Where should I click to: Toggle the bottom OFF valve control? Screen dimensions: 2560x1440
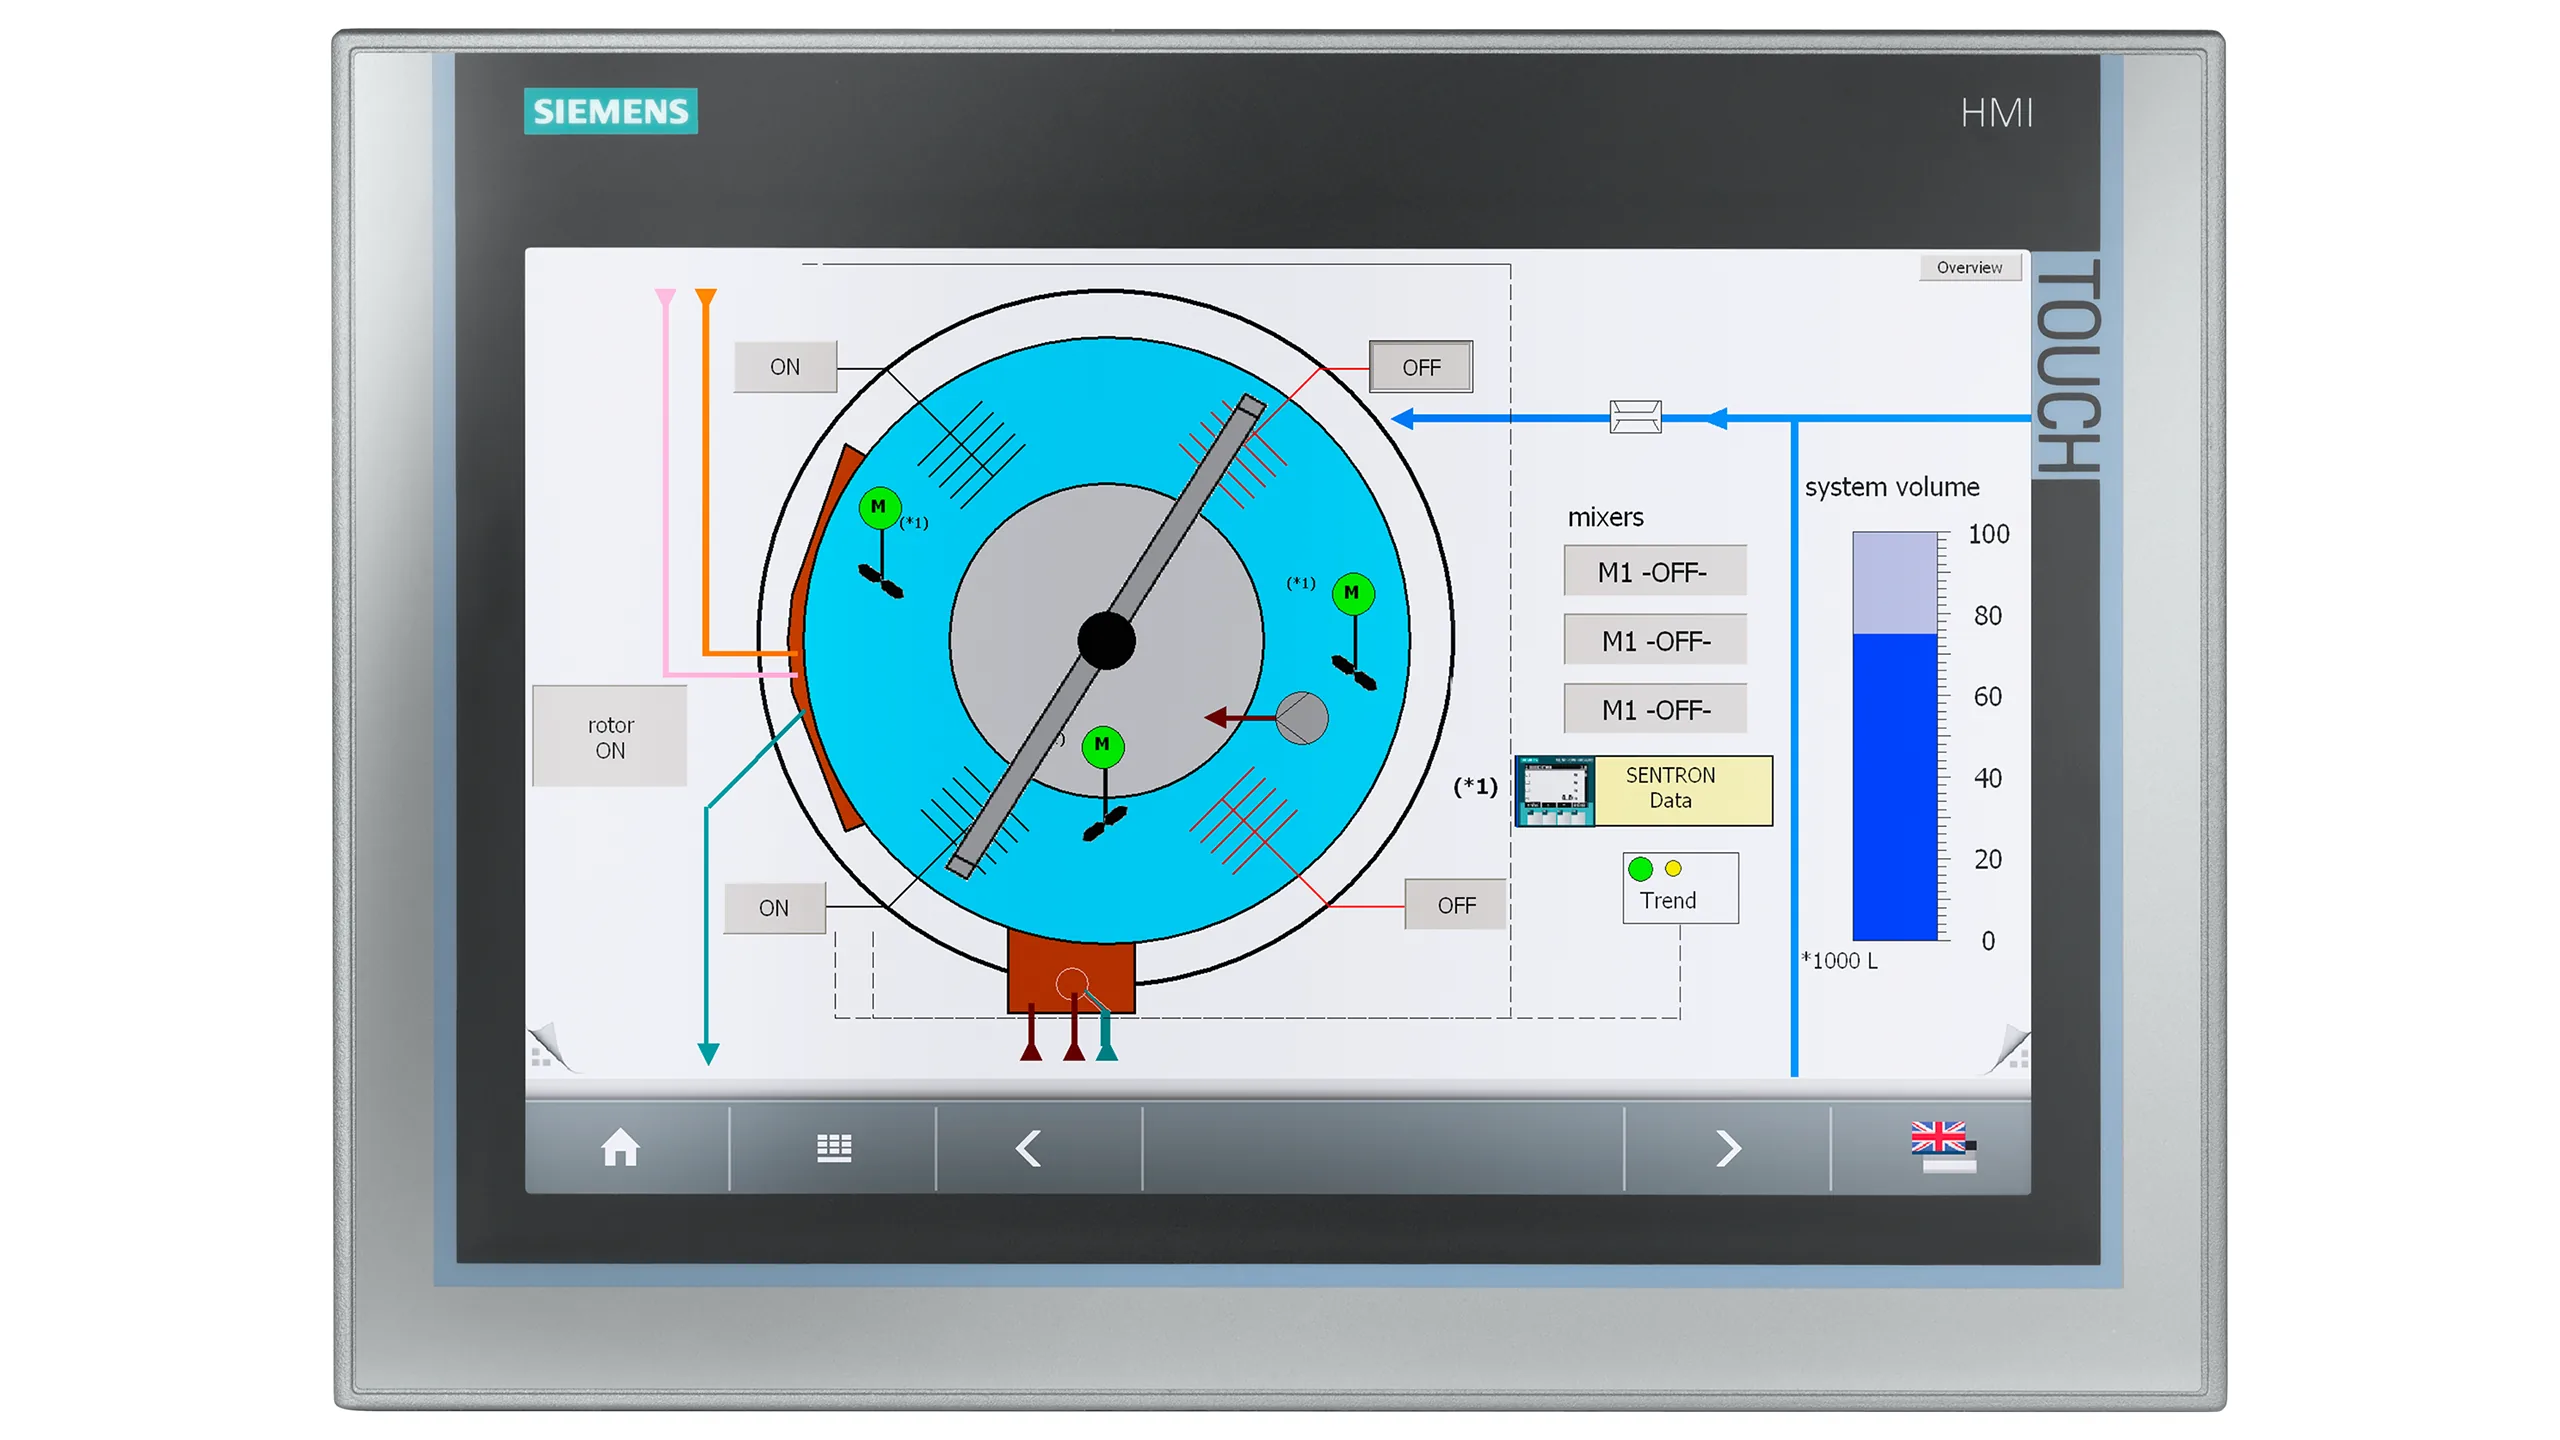point(1456,903)
